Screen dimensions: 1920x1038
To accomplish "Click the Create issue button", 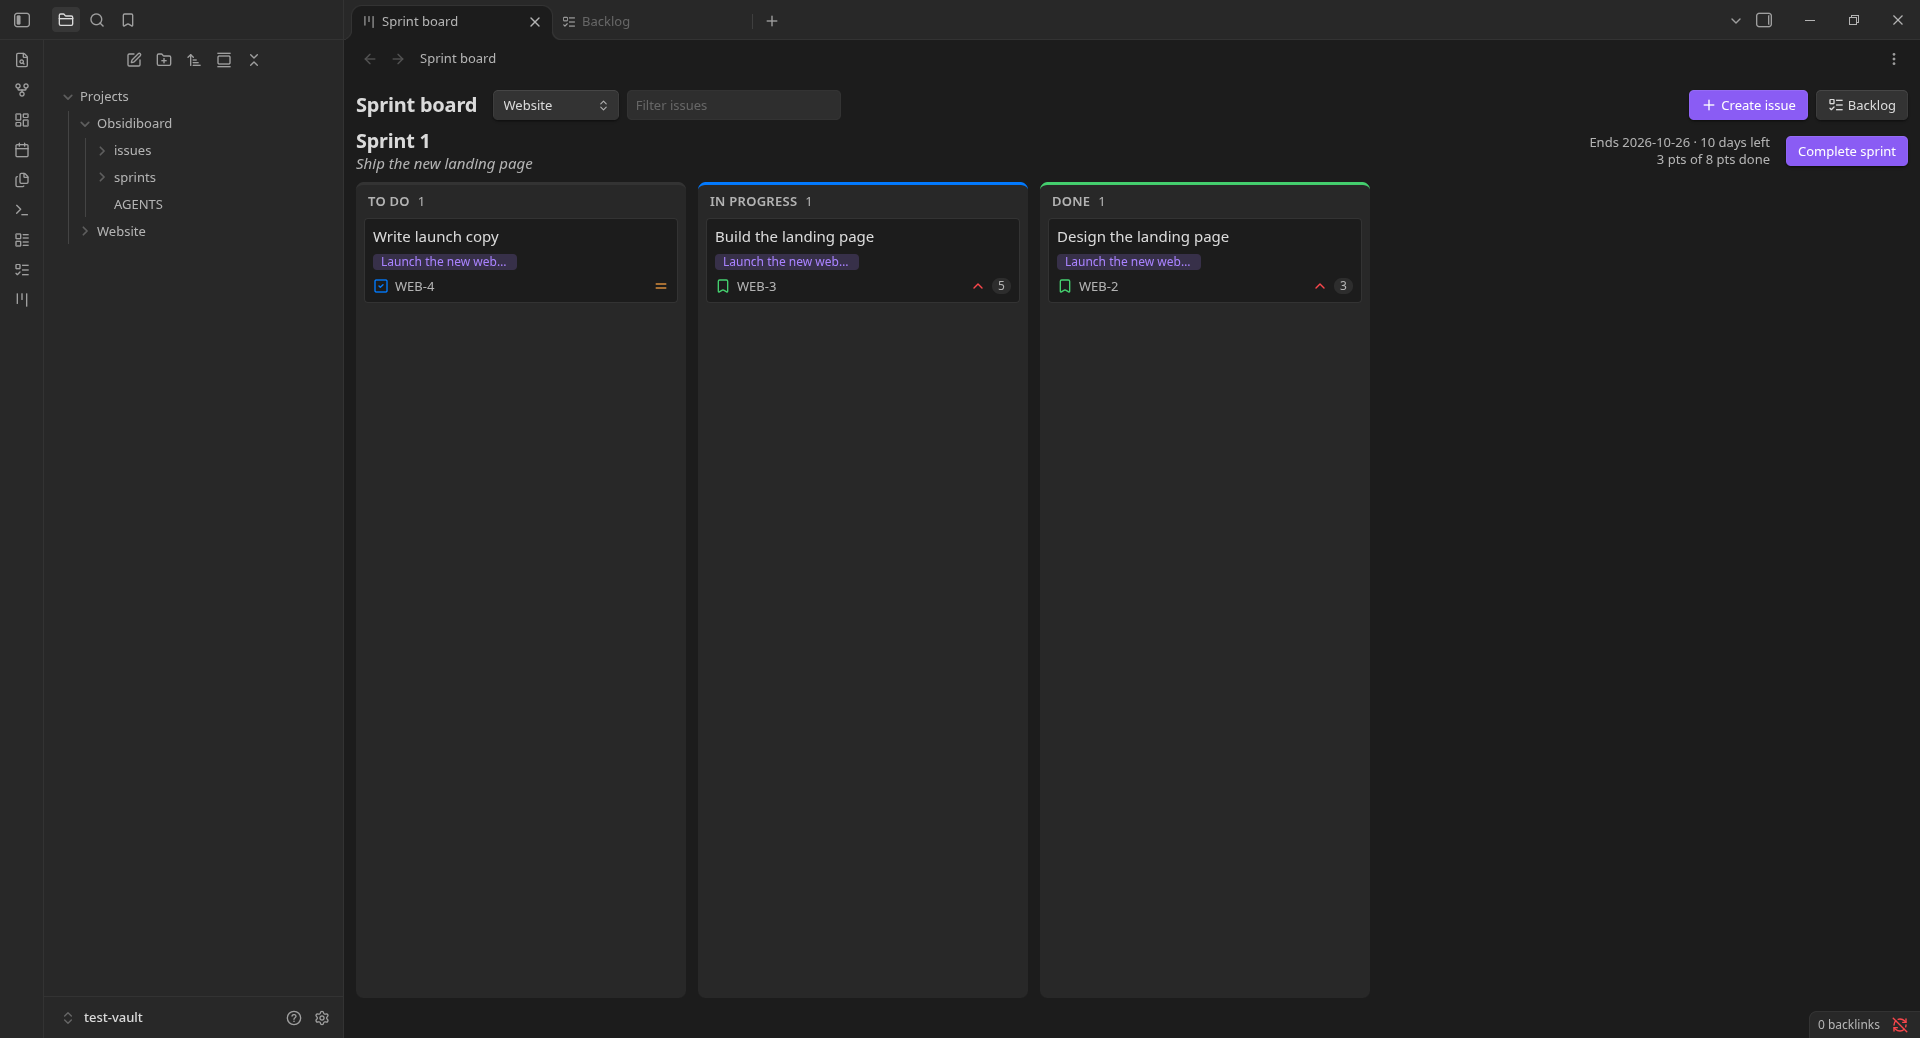I will pos(1748,105).
